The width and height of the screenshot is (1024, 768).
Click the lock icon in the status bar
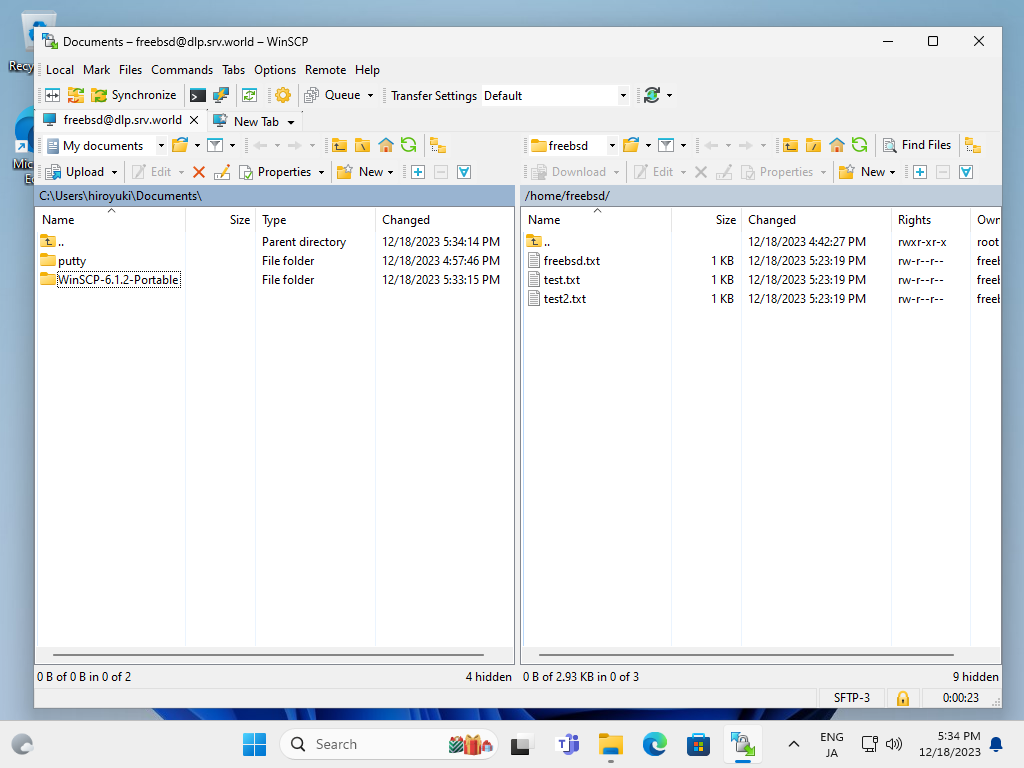[x=903, y=698]
